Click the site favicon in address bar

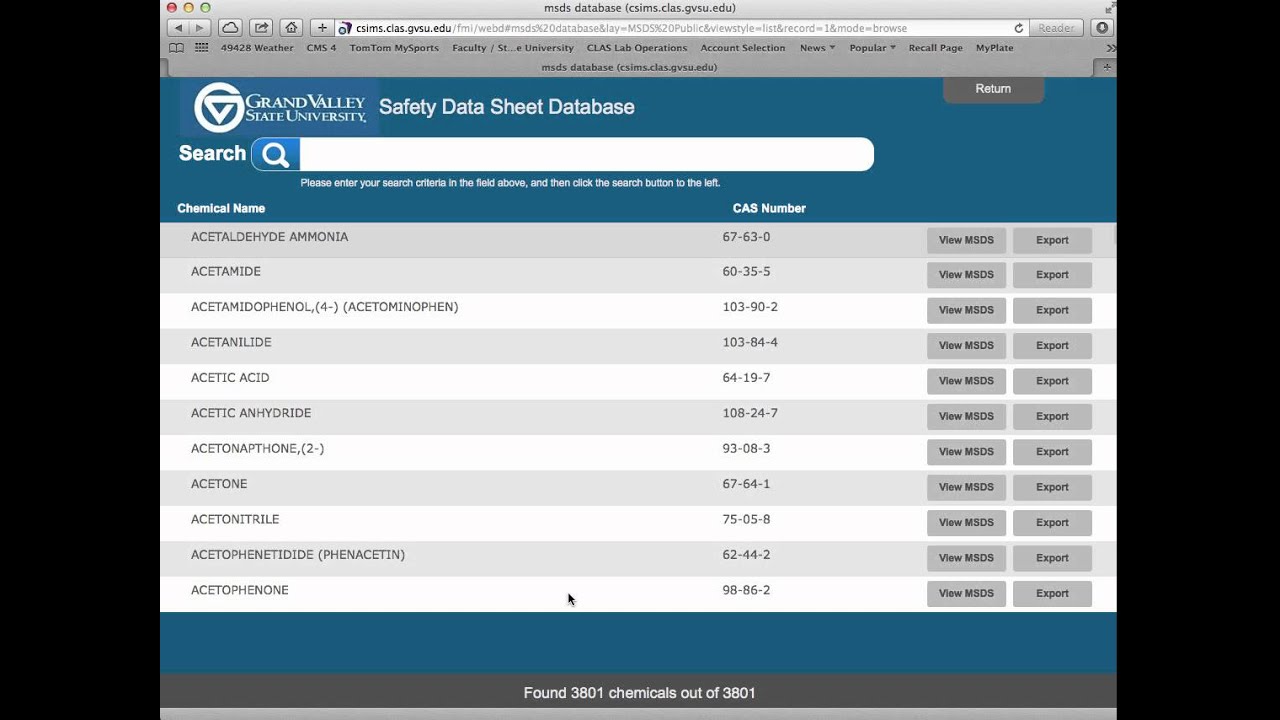click(345, 28)
